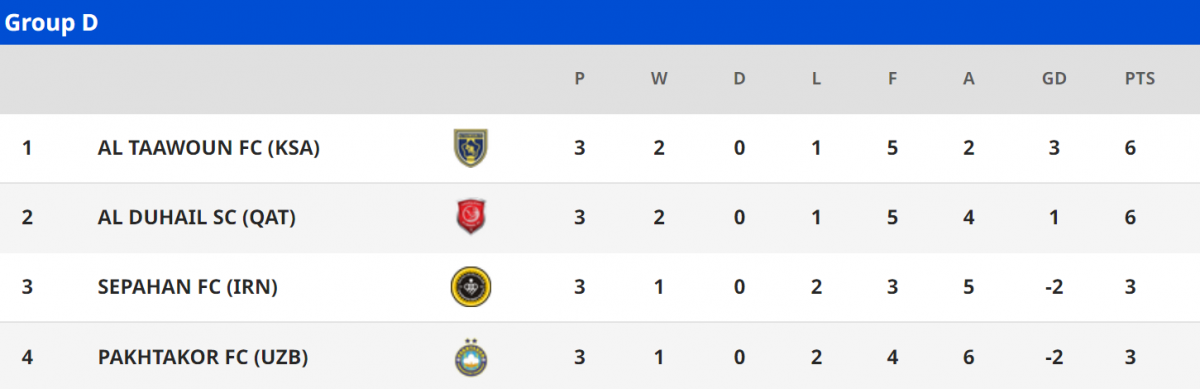The image size is (1200, 389).
Task: Click the Al Taawoun FC club crest
Action: coord(471,148)
